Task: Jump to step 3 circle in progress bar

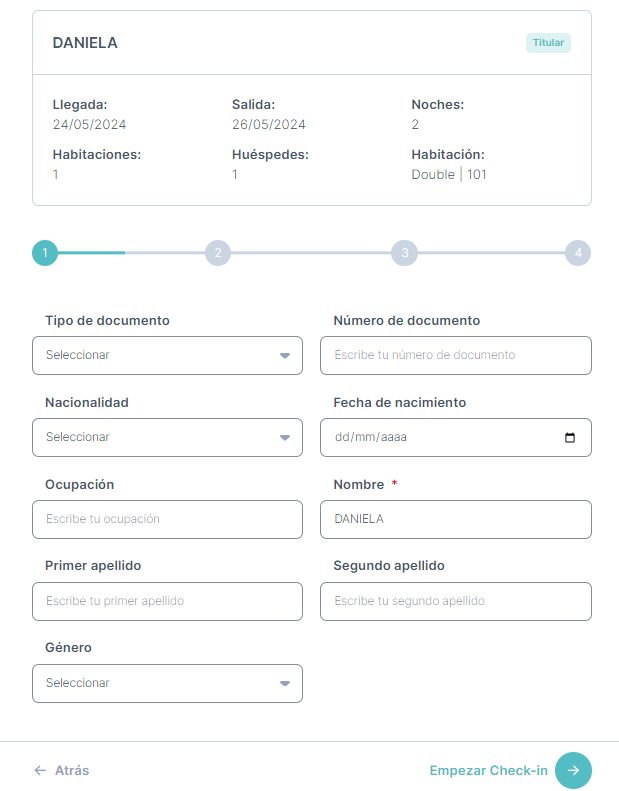Action: click(405, 253)
